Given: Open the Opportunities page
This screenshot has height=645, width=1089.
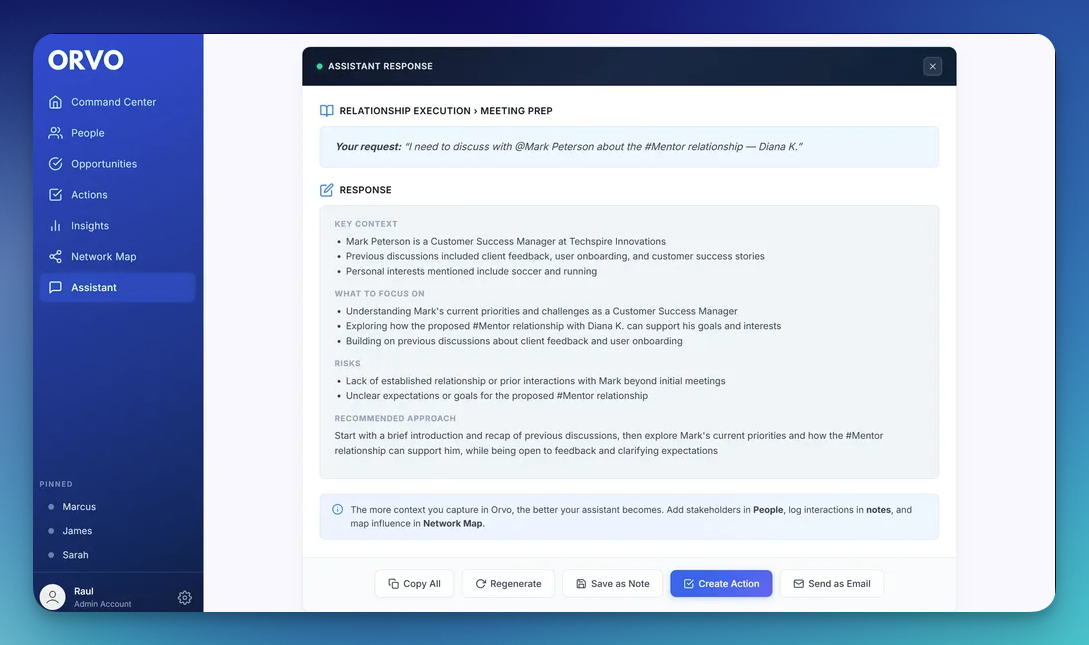Looking at the screenshot, I should tap(103, 164).
